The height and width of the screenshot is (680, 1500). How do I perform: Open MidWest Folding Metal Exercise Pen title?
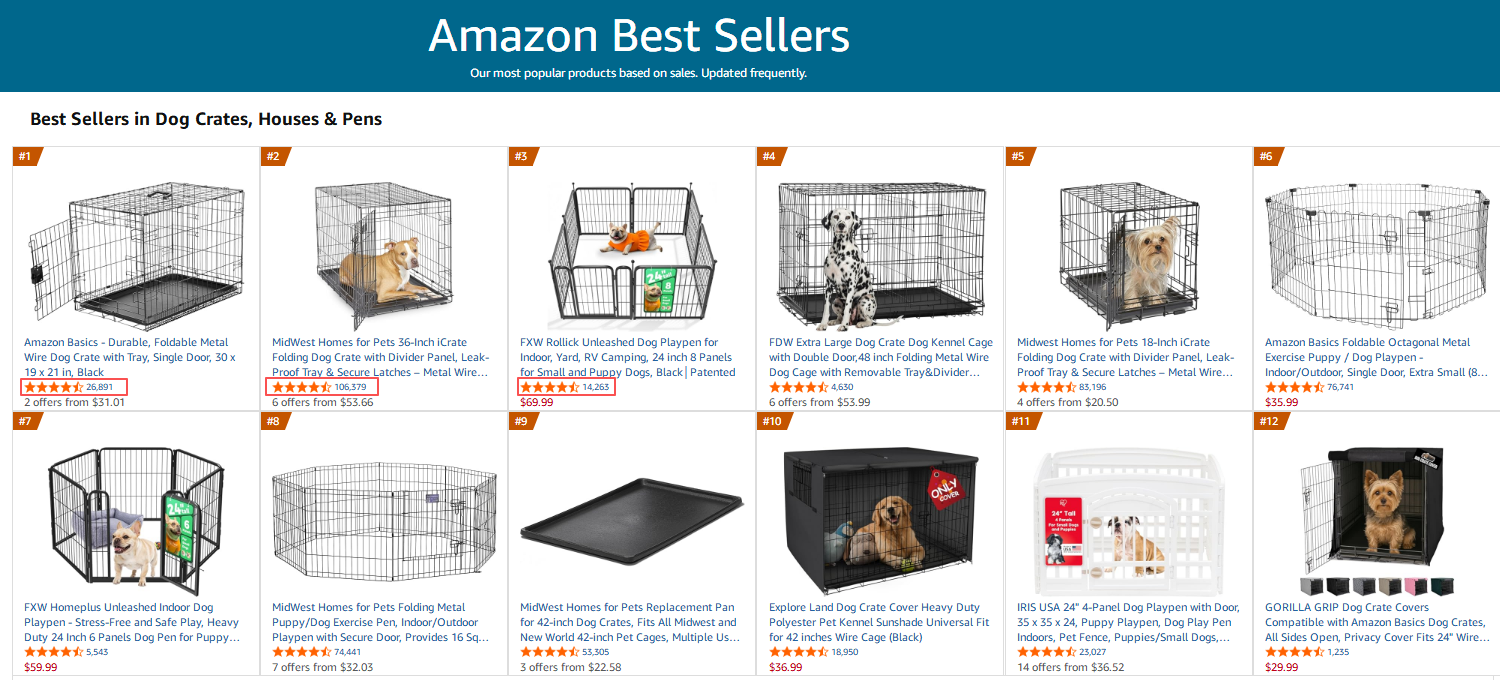(380, 622)
